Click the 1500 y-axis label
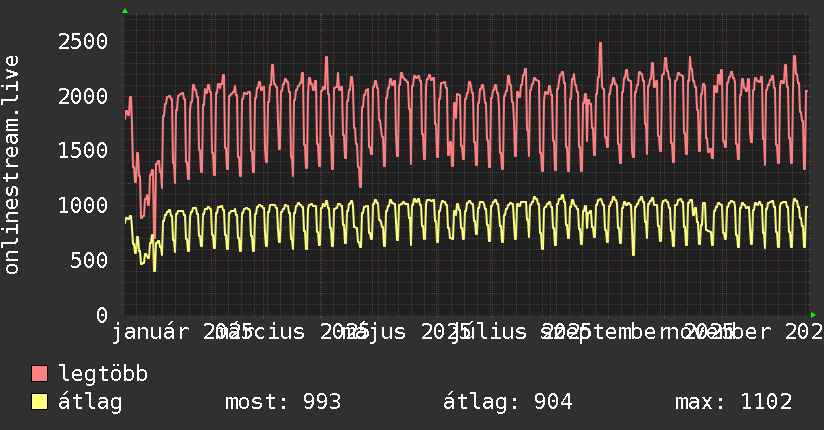Image resolution: width=824 pixels, height=430 pixels. click(x=83, y=151)
